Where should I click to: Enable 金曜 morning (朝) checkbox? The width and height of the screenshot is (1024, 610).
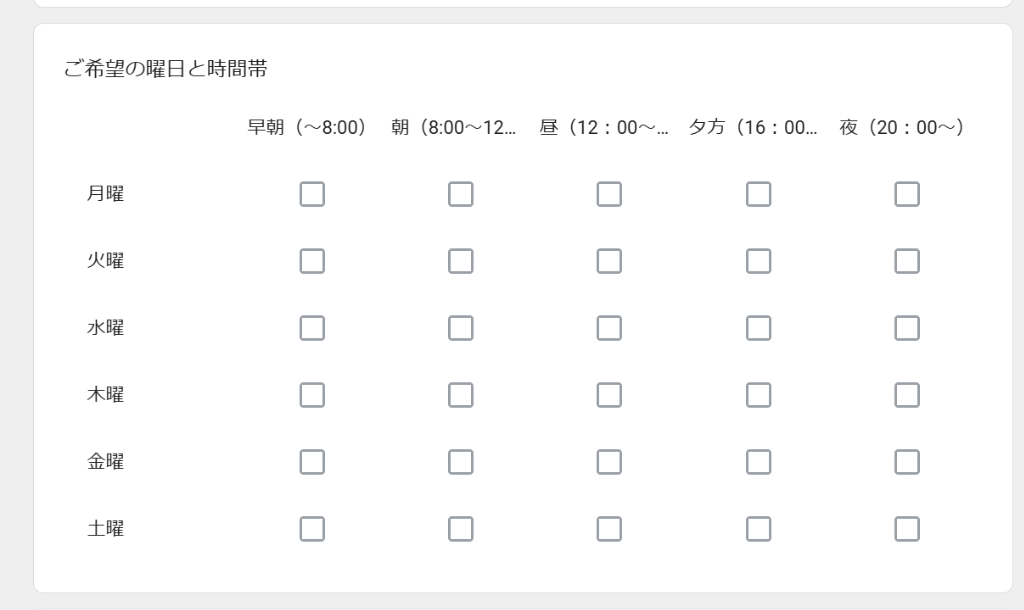(461, 462)
